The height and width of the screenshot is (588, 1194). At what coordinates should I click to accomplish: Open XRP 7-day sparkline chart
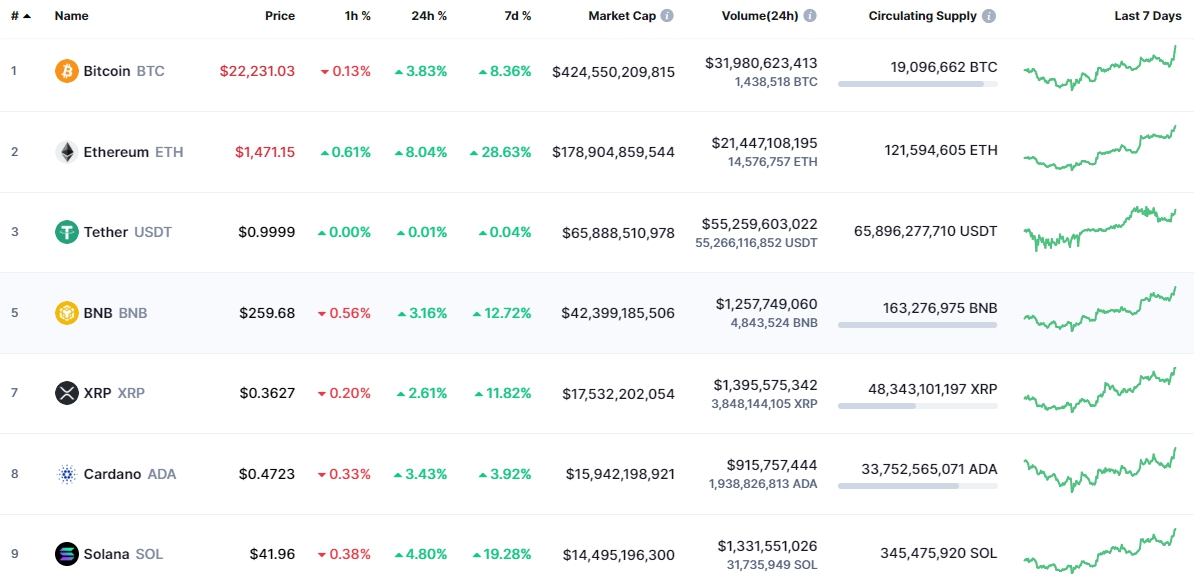(x=1100, y=390)
